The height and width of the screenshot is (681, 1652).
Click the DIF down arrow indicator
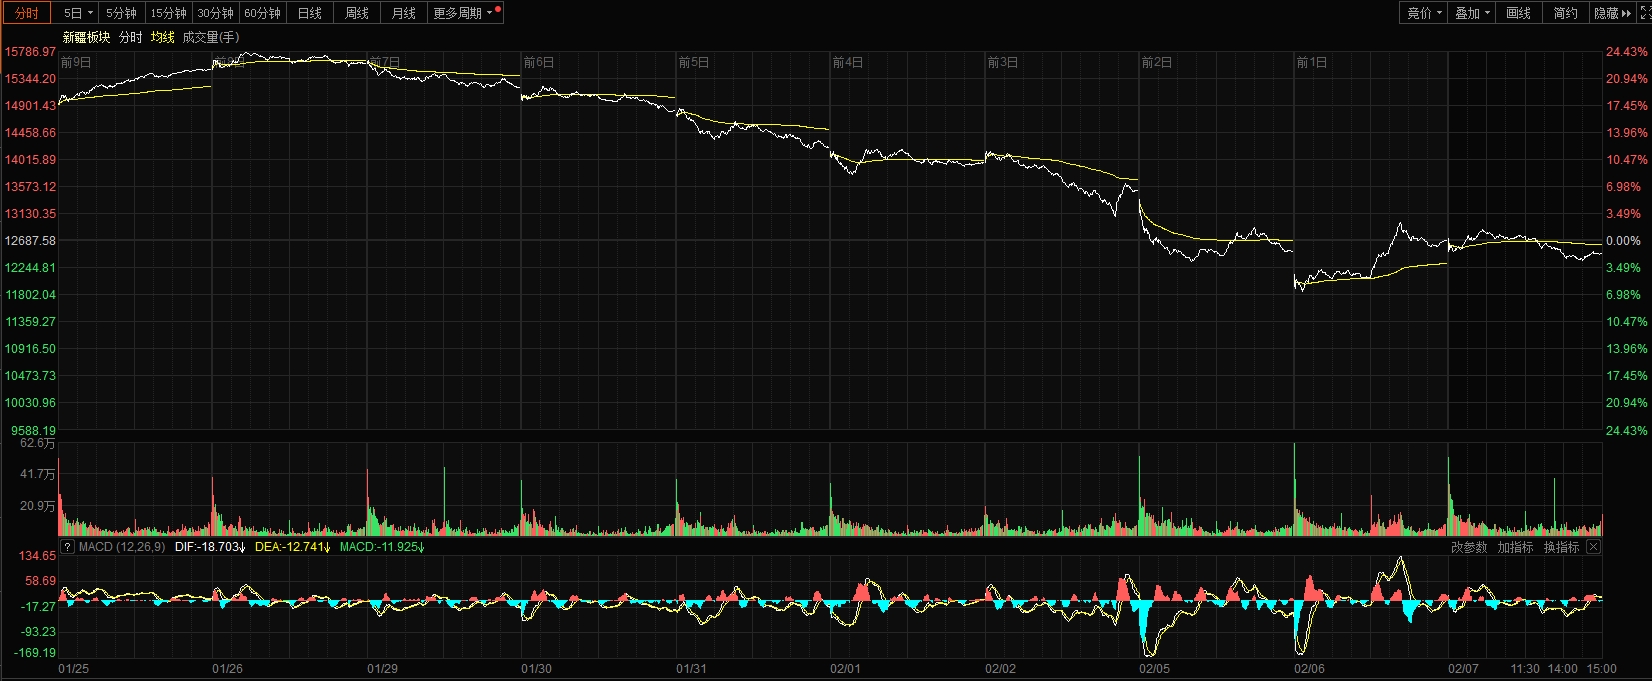(243, 547)
